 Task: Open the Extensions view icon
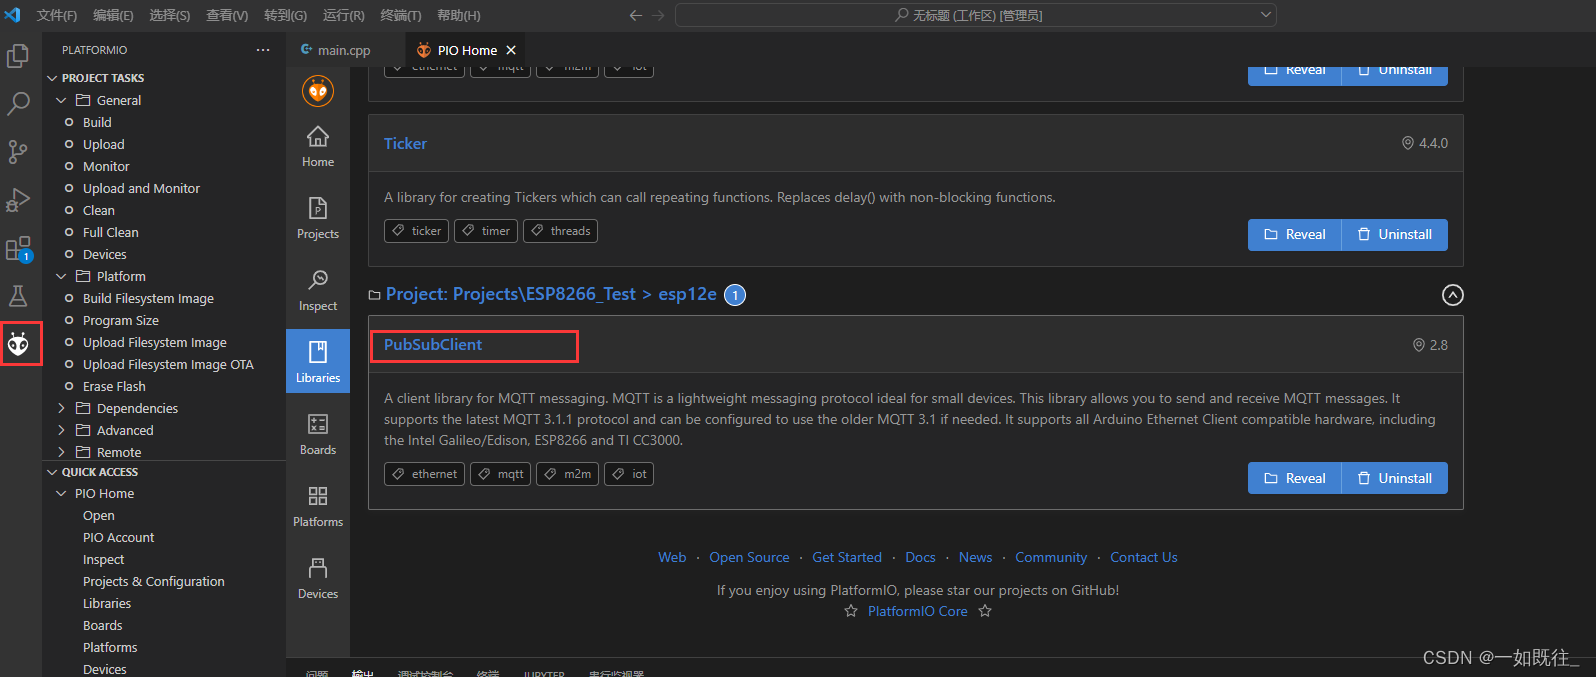(18, 248)
